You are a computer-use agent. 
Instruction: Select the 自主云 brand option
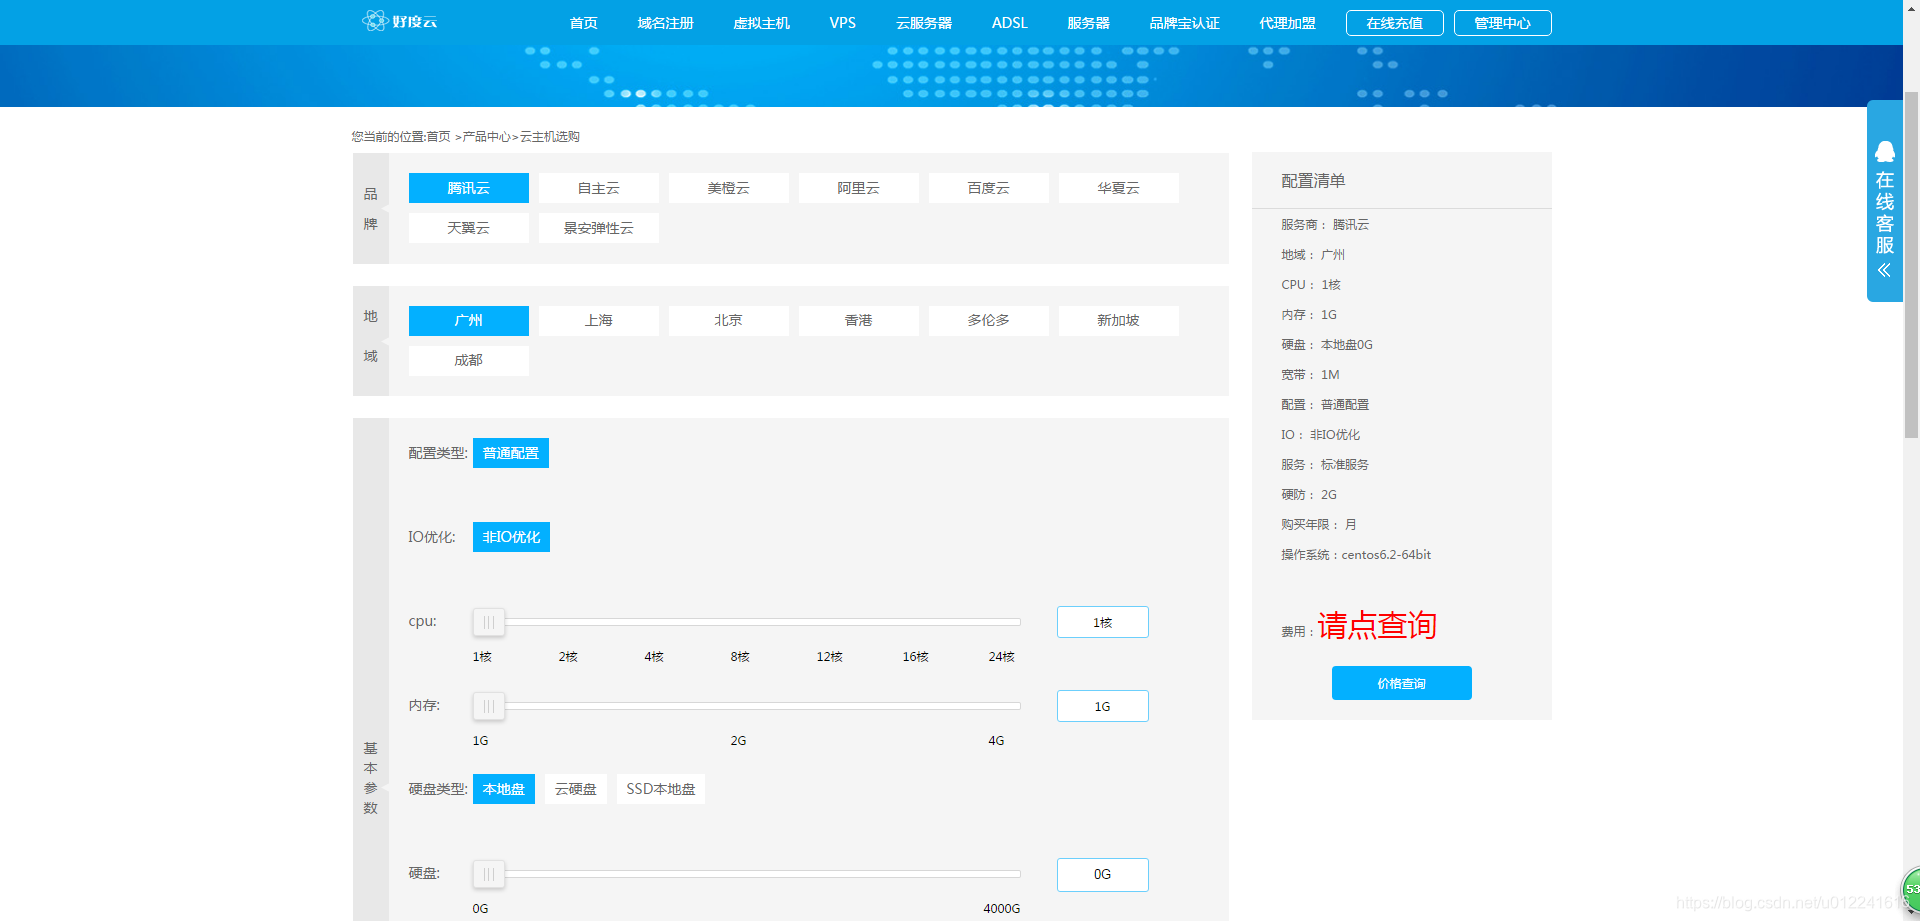pos(598,188)
